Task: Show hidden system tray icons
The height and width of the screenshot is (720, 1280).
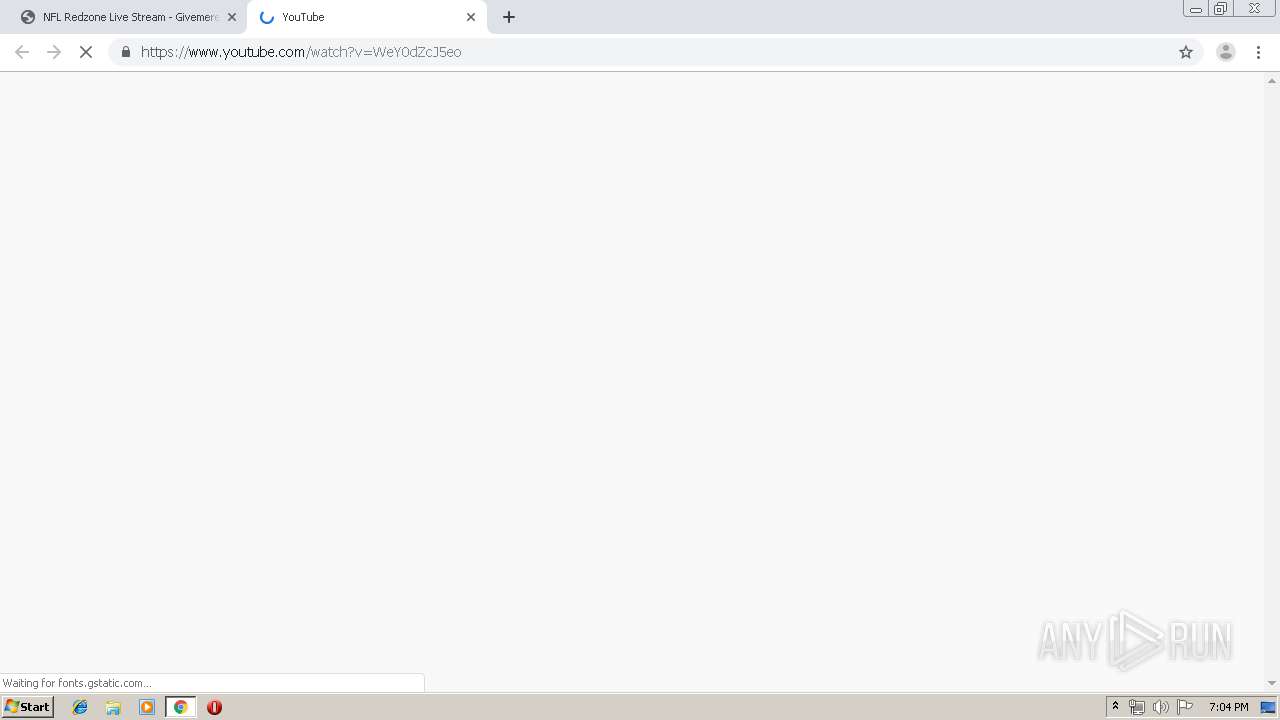Action: click(x=1115, y=707)
